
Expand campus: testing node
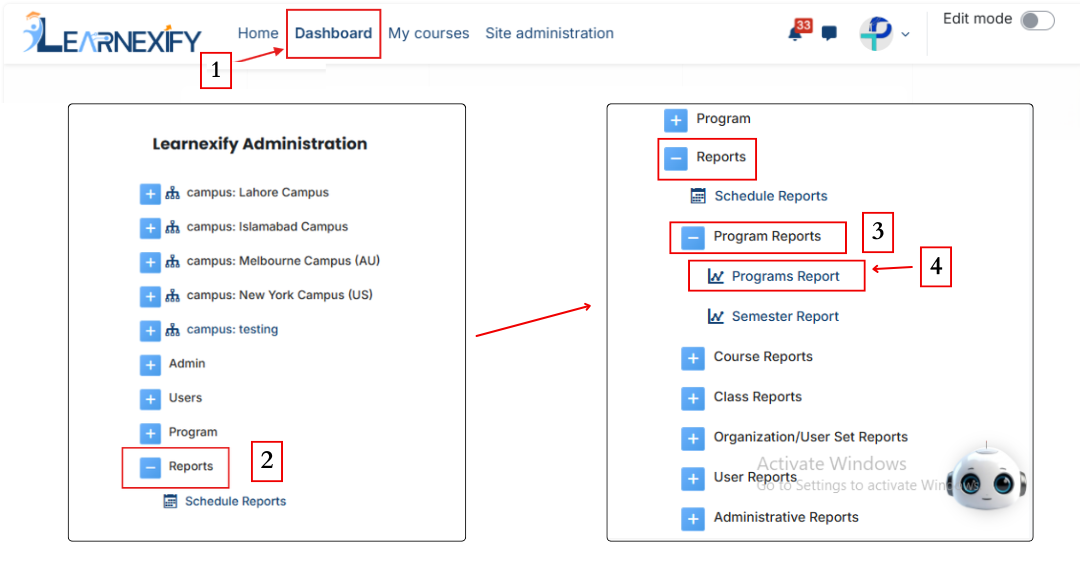pyautogui.click(x=150, y=331)
